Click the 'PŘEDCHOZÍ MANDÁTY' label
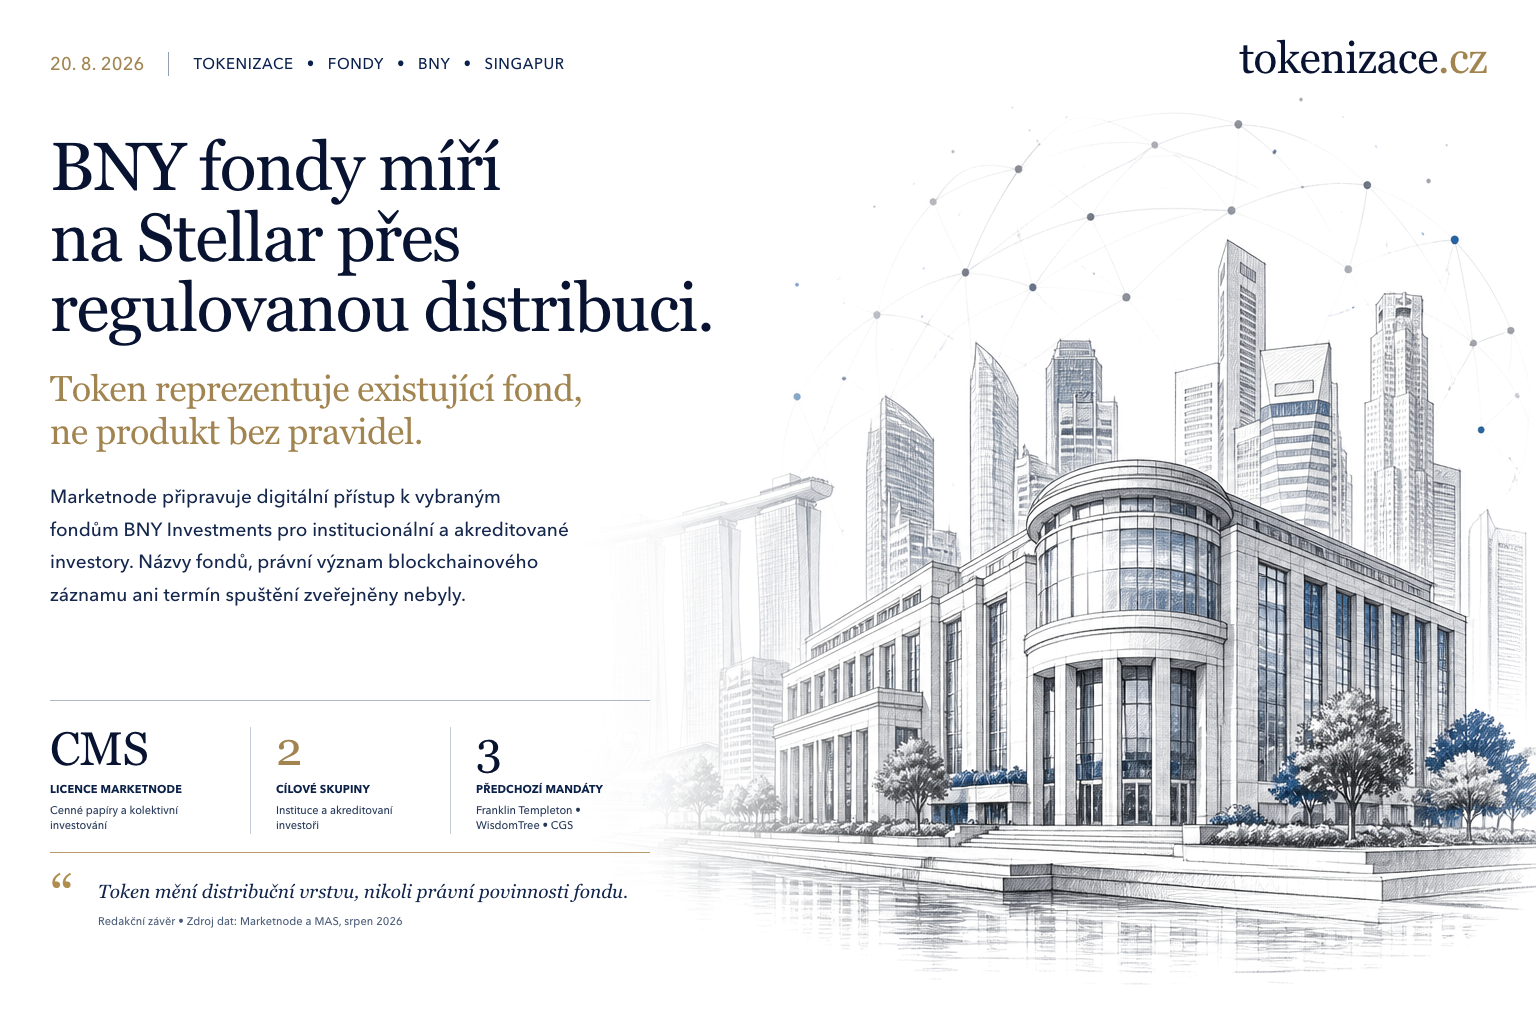The height and width of the screenshot is (1024, 1536). click(x=539, y=789)
